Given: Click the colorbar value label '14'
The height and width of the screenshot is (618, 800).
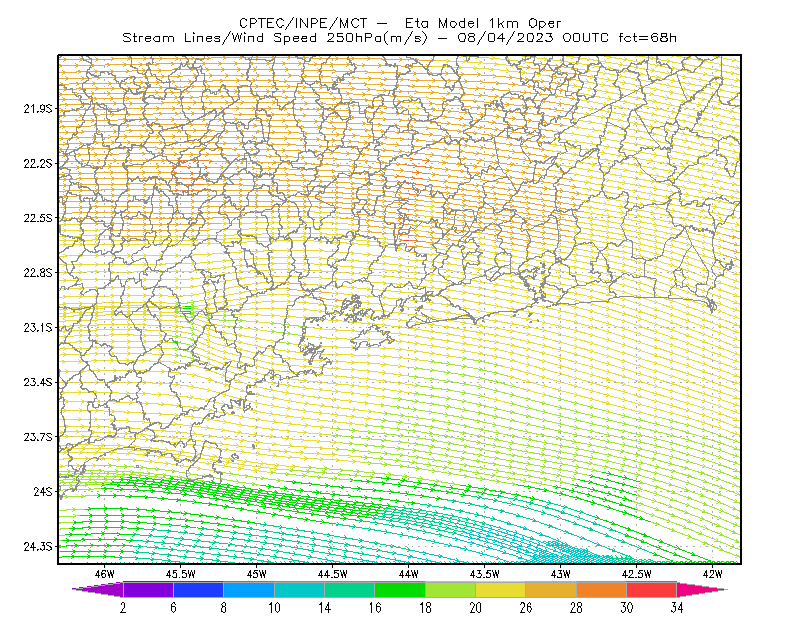Looking at the screenshot, I should coord(324,608).
